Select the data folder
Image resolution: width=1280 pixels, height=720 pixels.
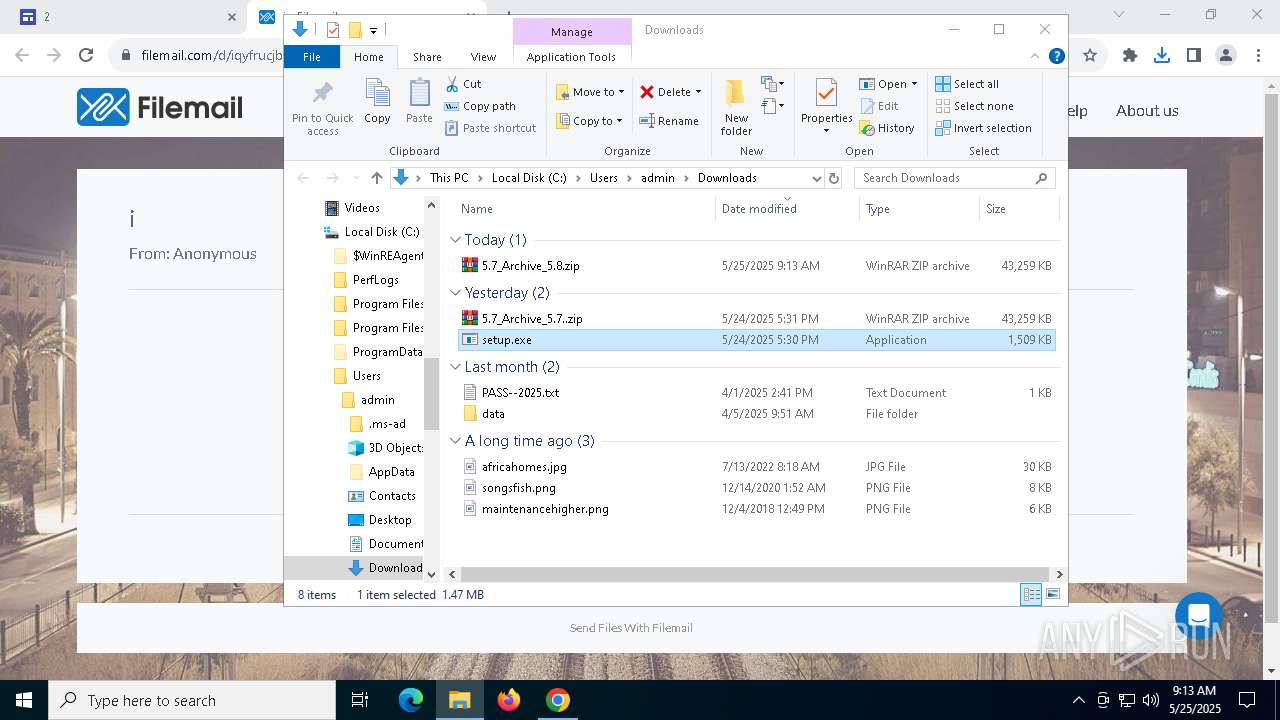(x=755, y=414)
